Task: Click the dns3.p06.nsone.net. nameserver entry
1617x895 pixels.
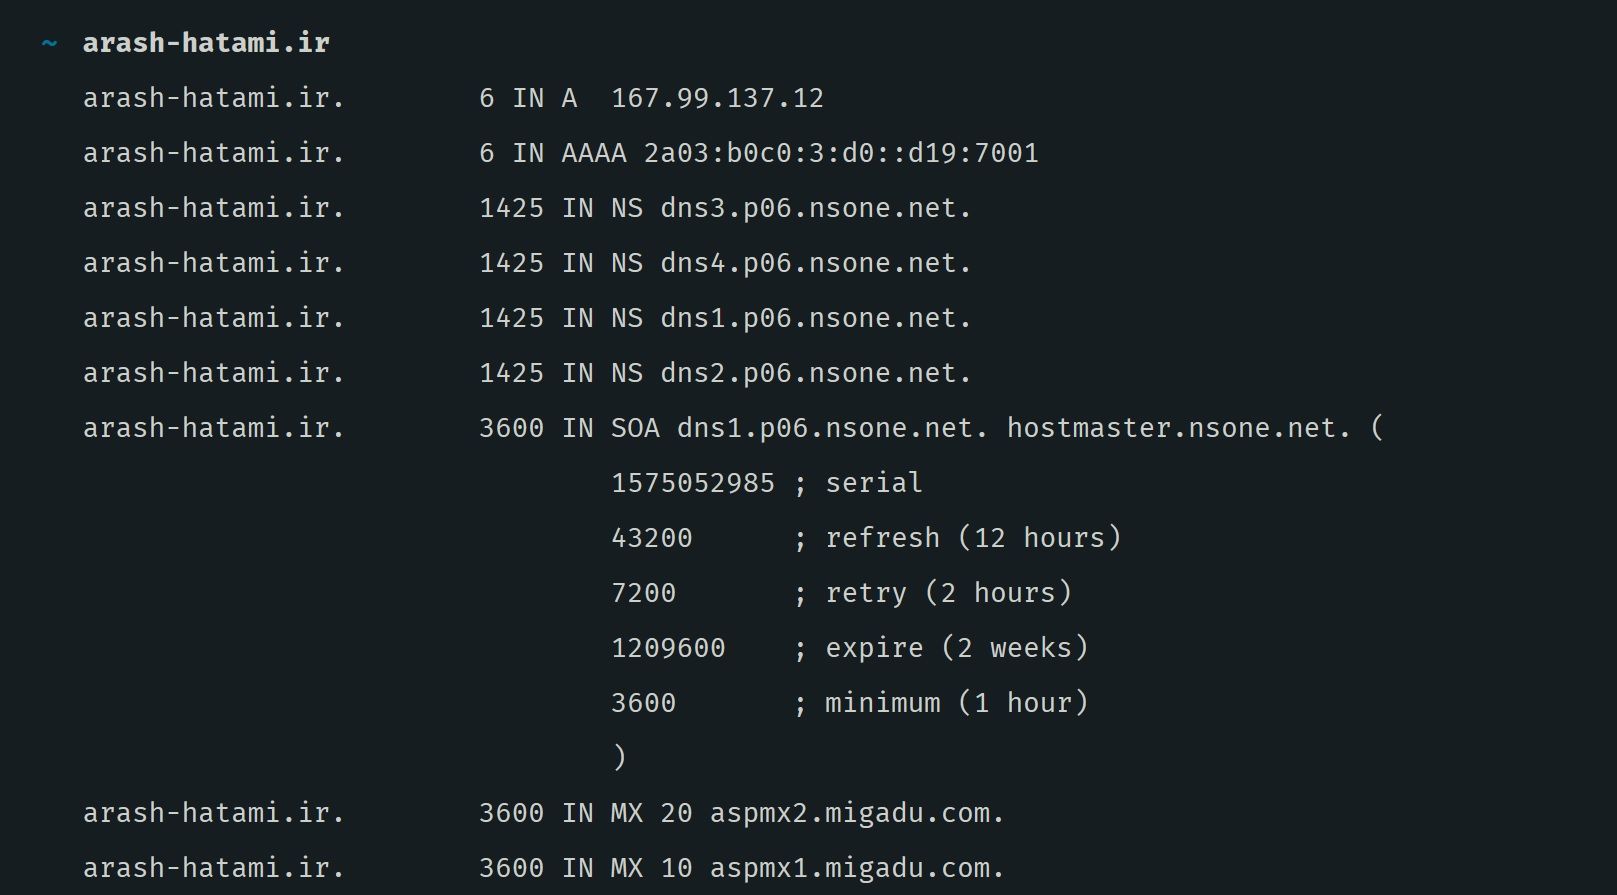Action: tap(816, 209)
